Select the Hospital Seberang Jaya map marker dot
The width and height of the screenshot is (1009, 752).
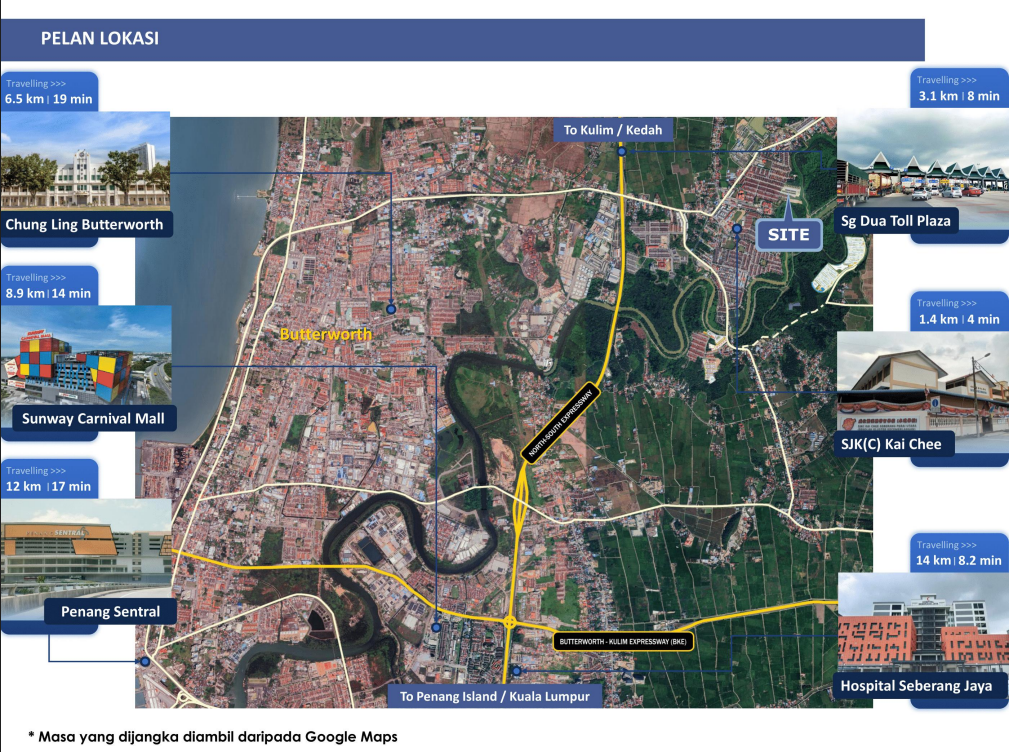coord(516,671)
